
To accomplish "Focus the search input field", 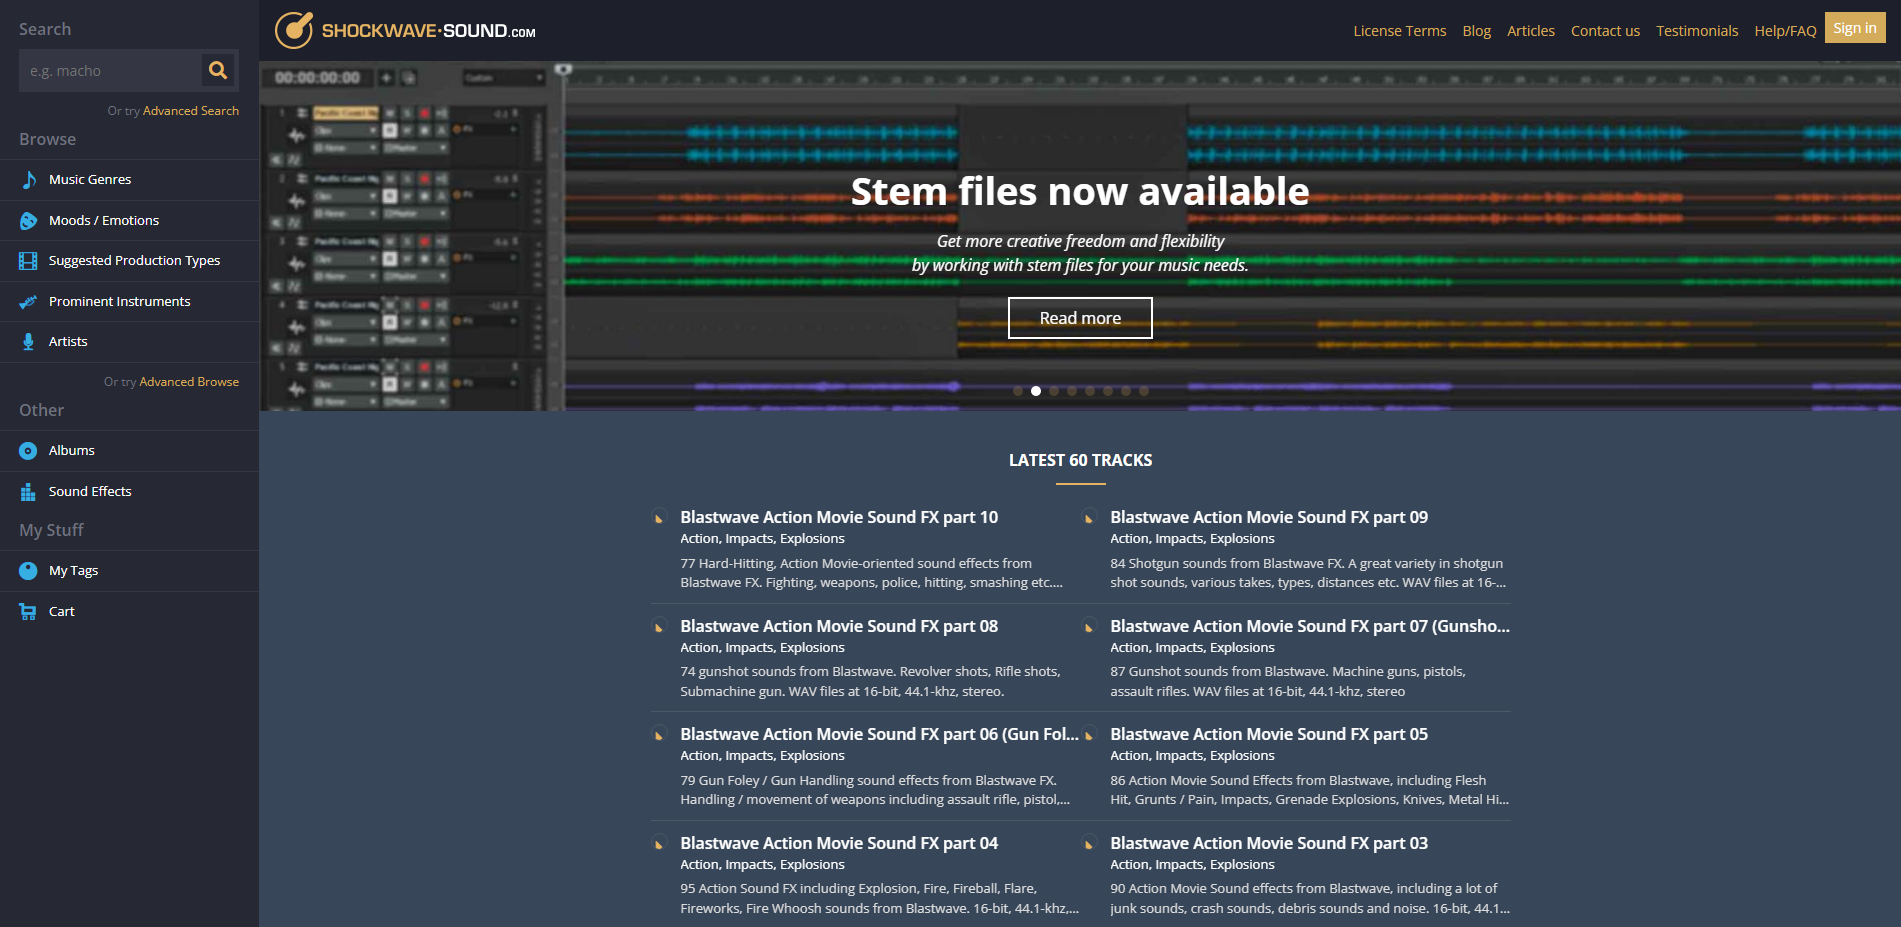I will point(110,70).
